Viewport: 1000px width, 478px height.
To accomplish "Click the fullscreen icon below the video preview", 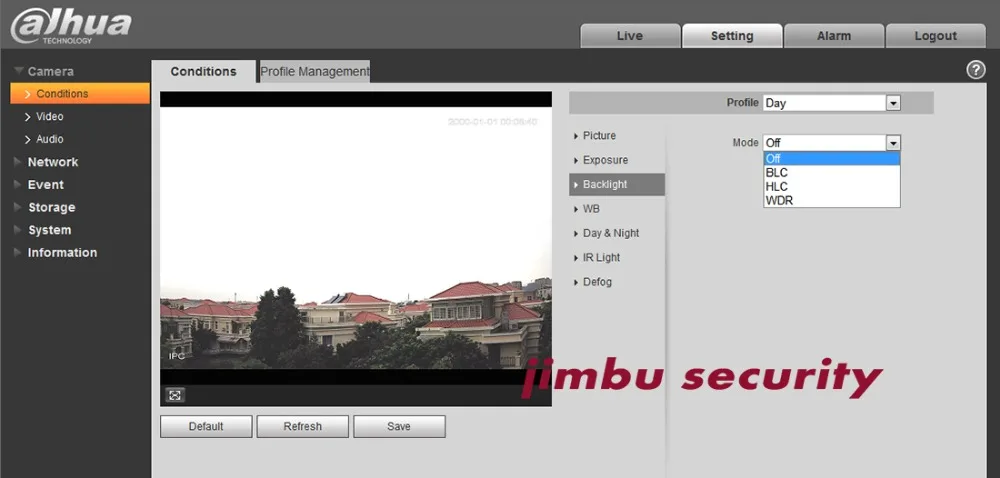I will coord(175,395).
